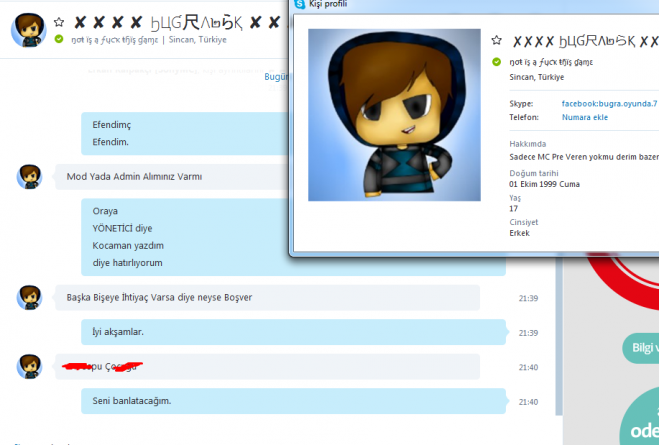Click the chat scrollbar beside the conversation
659x445 pixels.
click(559, 336)
